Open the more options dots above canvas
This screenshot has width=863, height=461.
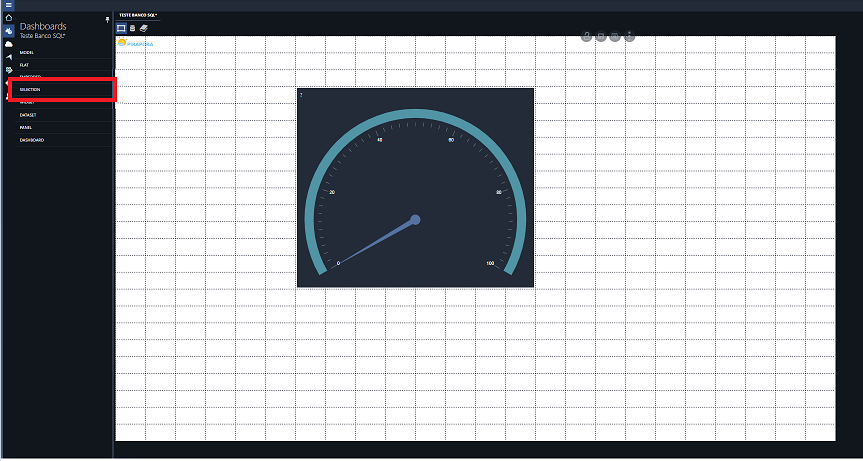[x=629, y=36]
